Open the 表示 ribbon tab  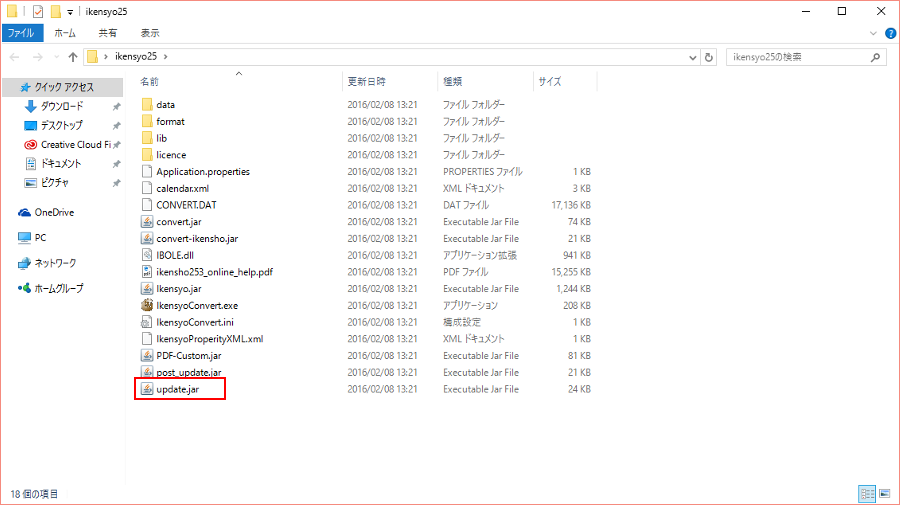pos(150,33)
